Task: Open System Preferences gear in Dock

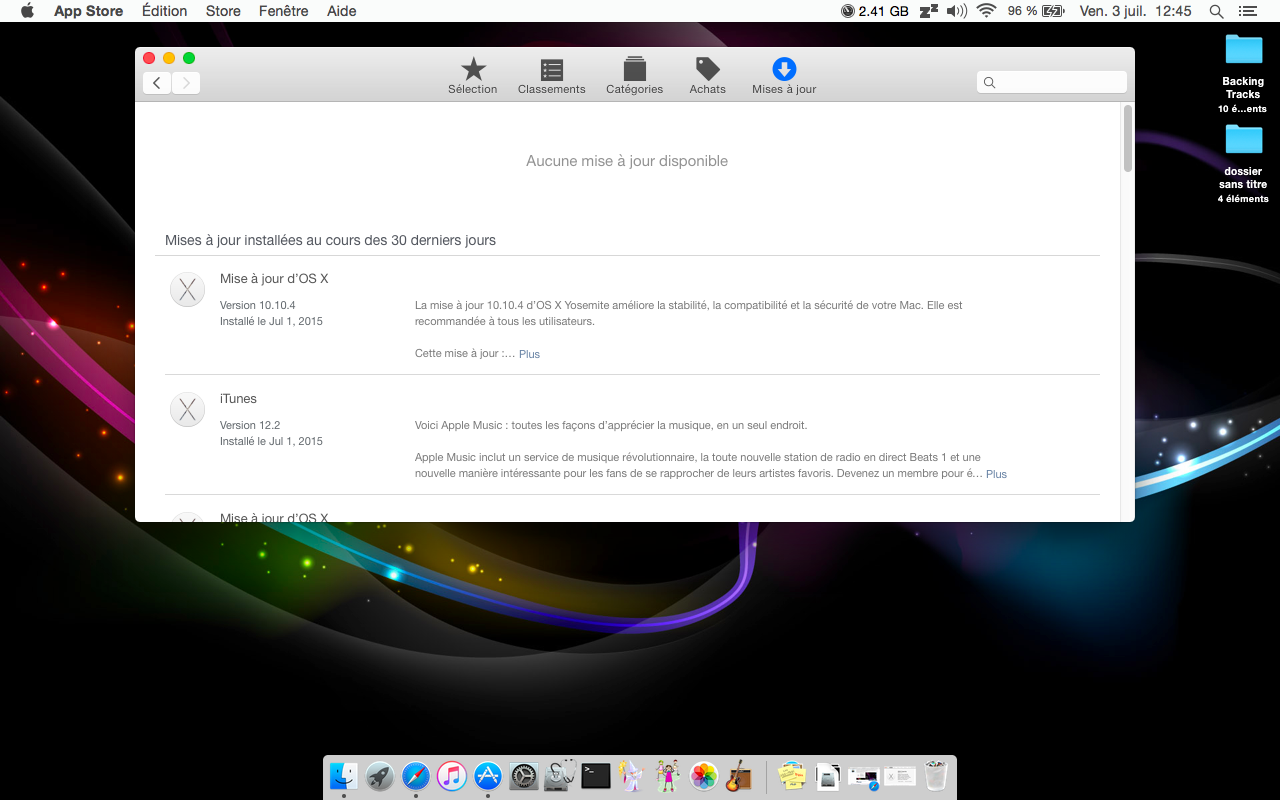Action: [x=524, y=776]
